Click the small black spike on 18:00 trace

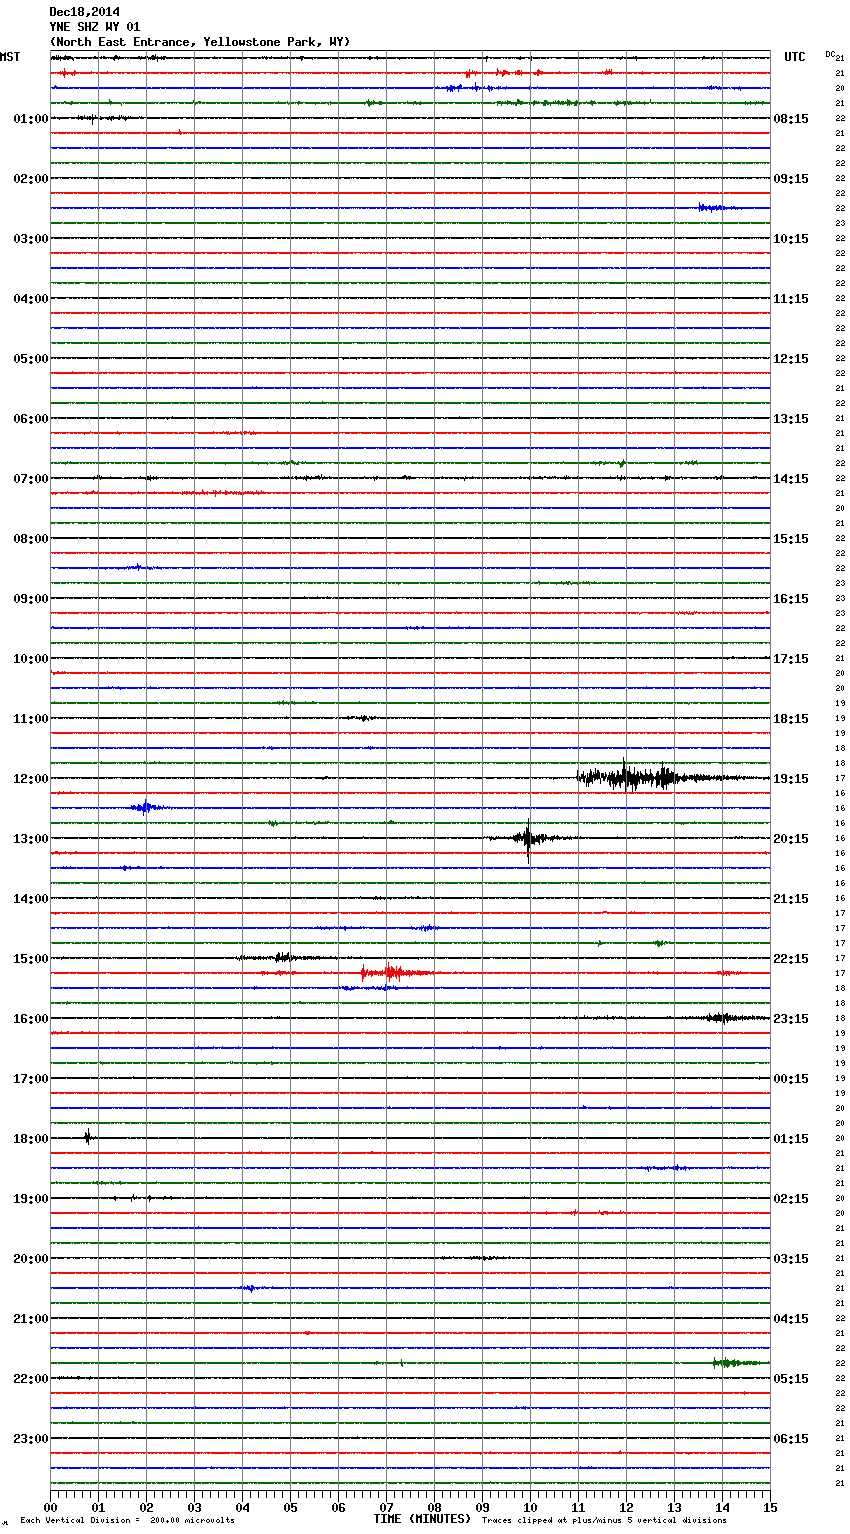coord(88,1137)
